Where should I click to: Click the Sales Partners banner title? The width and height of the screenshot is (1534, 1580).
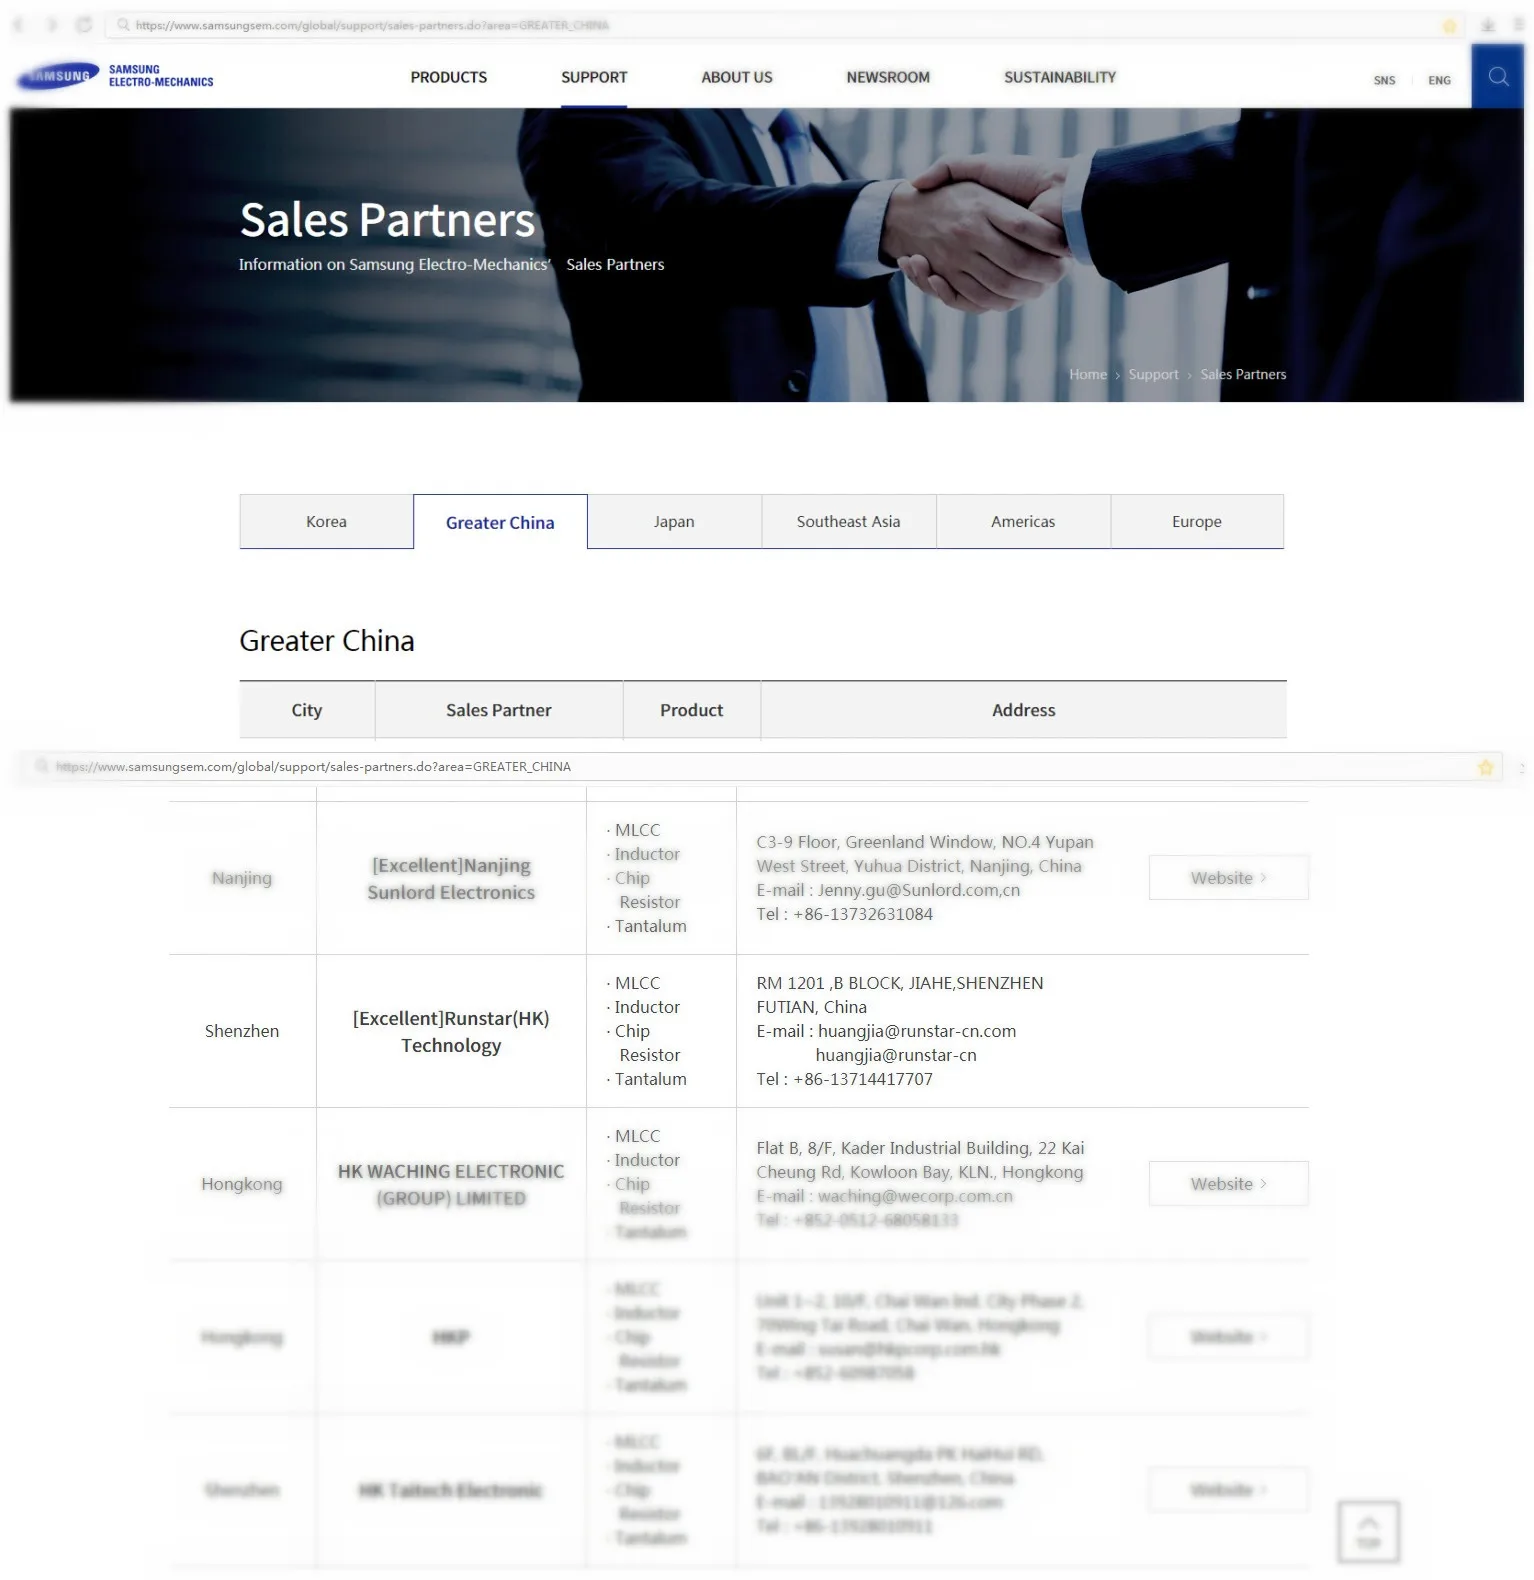[x=388, y=220]
